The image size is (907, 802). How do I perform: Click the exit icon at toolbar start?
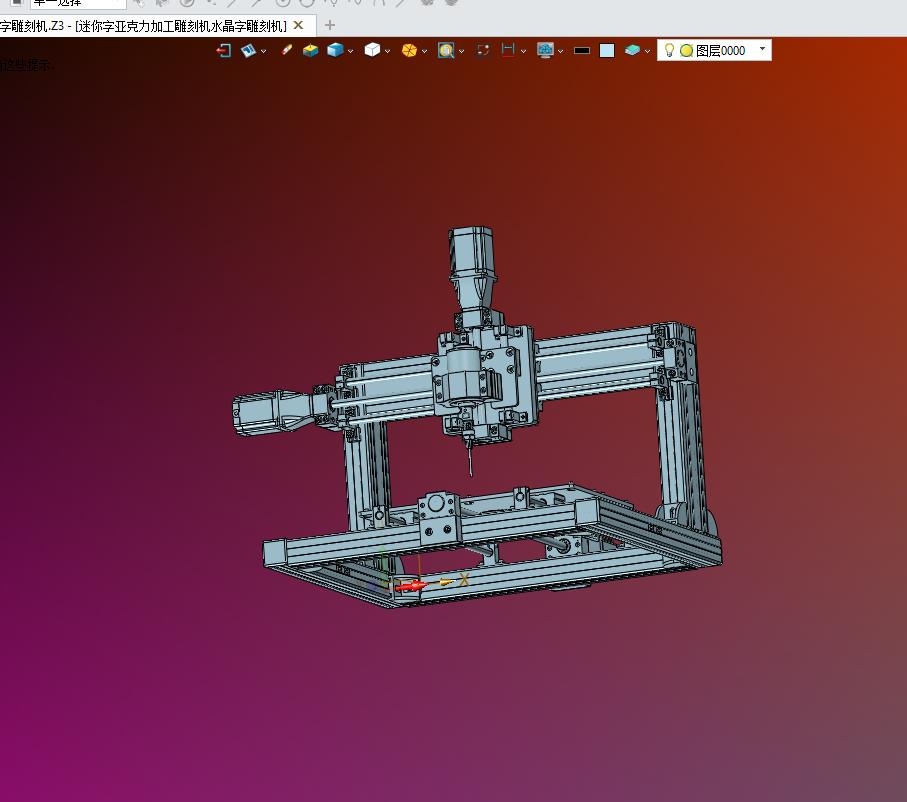[x=223, y=50]
